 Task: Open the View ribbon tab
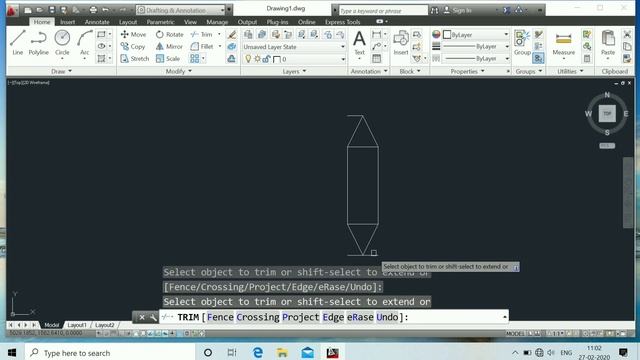coord(190,22)
